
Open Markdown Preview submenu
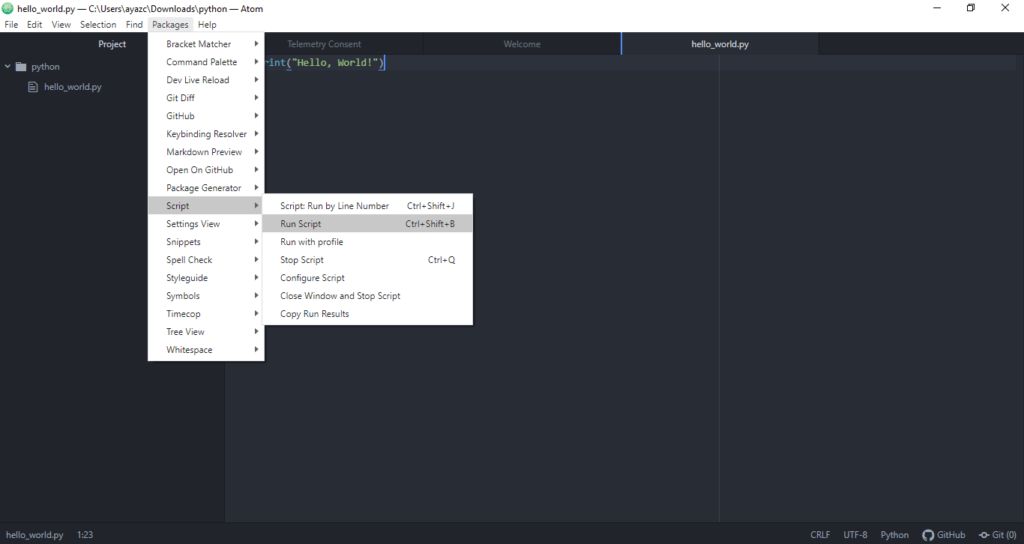click(206, 152)
